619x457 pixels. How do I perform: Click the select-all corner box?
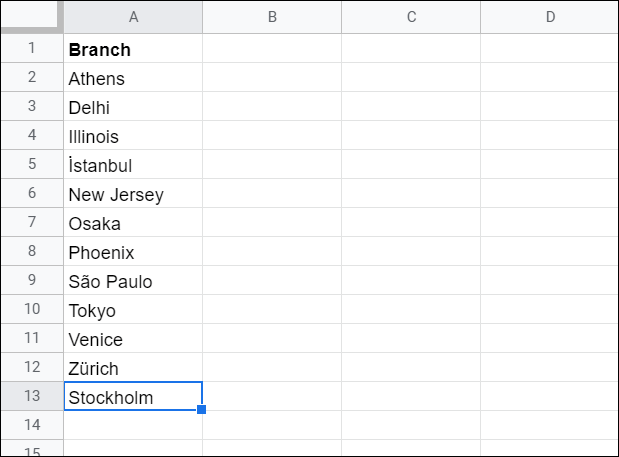(32, 17)
